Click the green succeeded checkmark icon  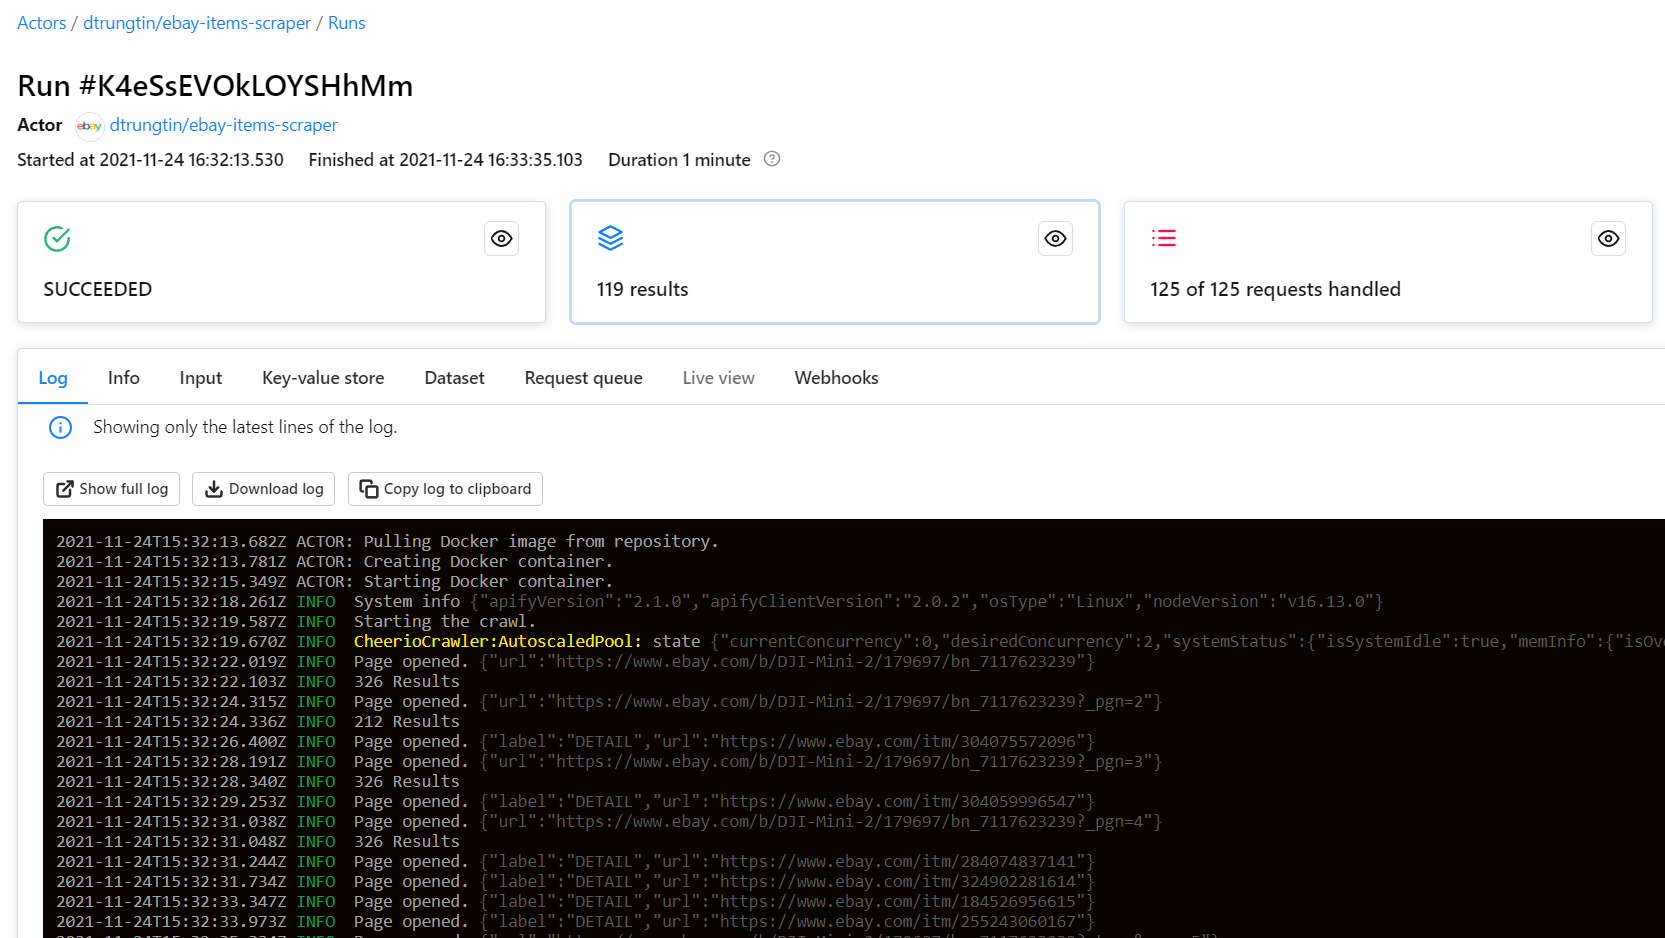(57, 239)
